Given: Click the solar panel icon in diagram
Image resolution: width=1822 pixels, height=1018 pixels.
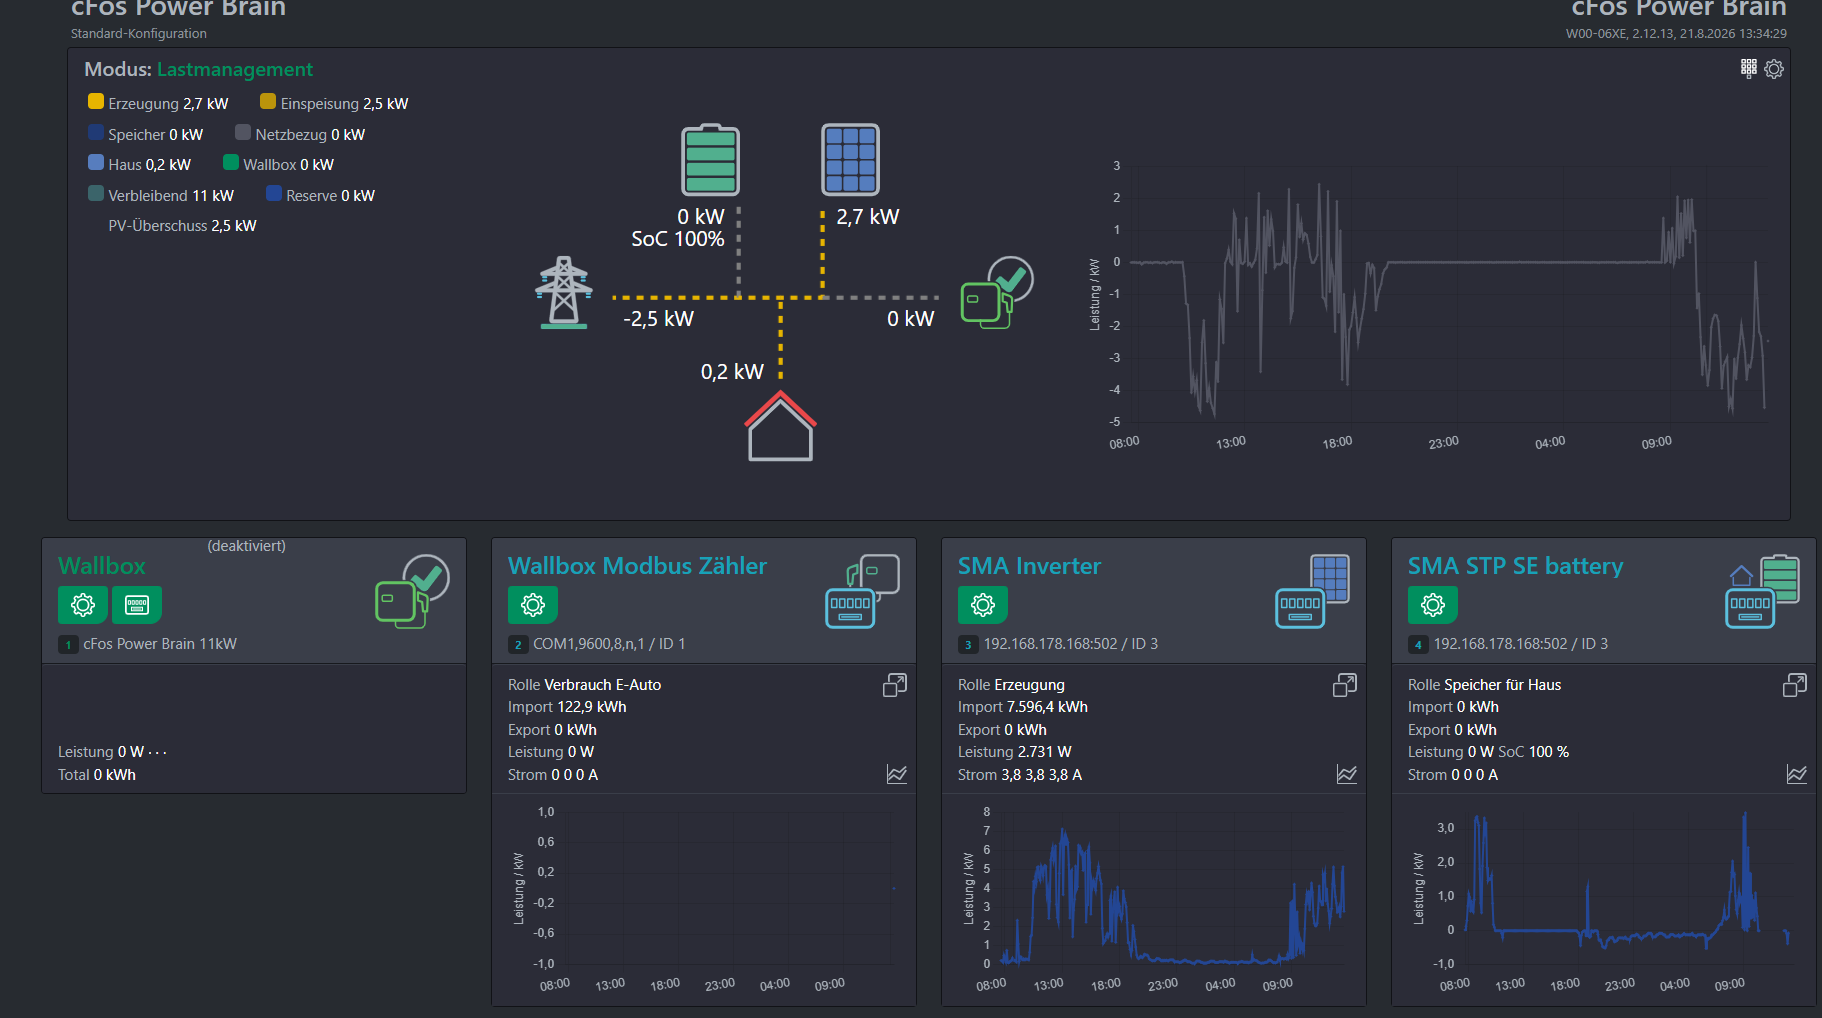Looking at the screenshot, I should click(850, 160).
